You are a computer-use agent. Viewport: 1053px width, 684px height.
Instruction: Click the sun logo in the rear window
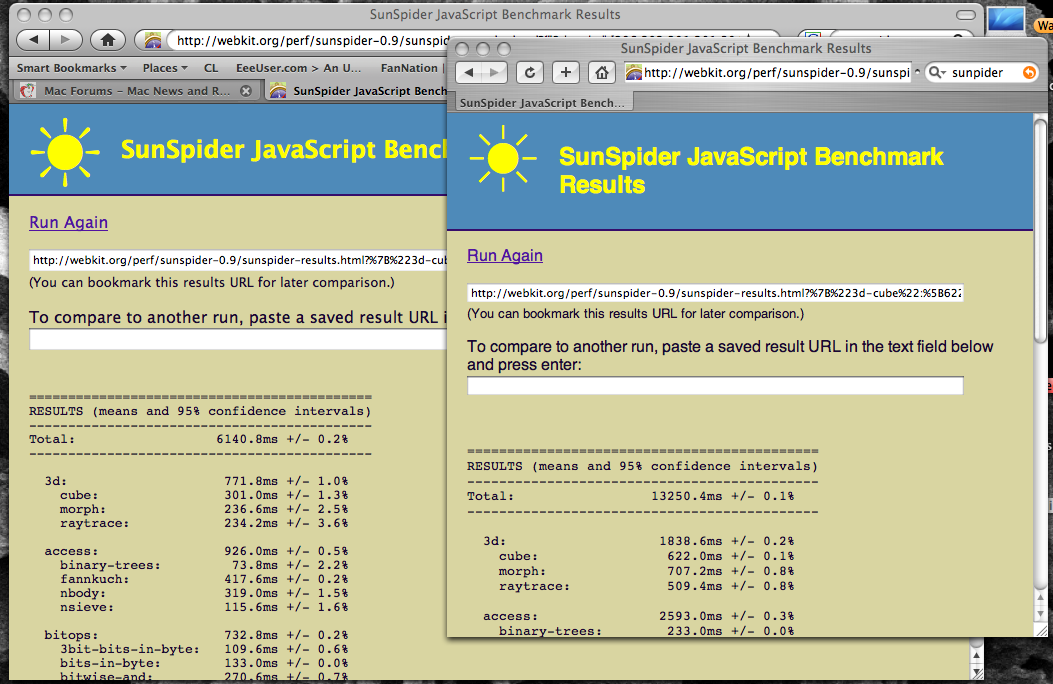65,152
